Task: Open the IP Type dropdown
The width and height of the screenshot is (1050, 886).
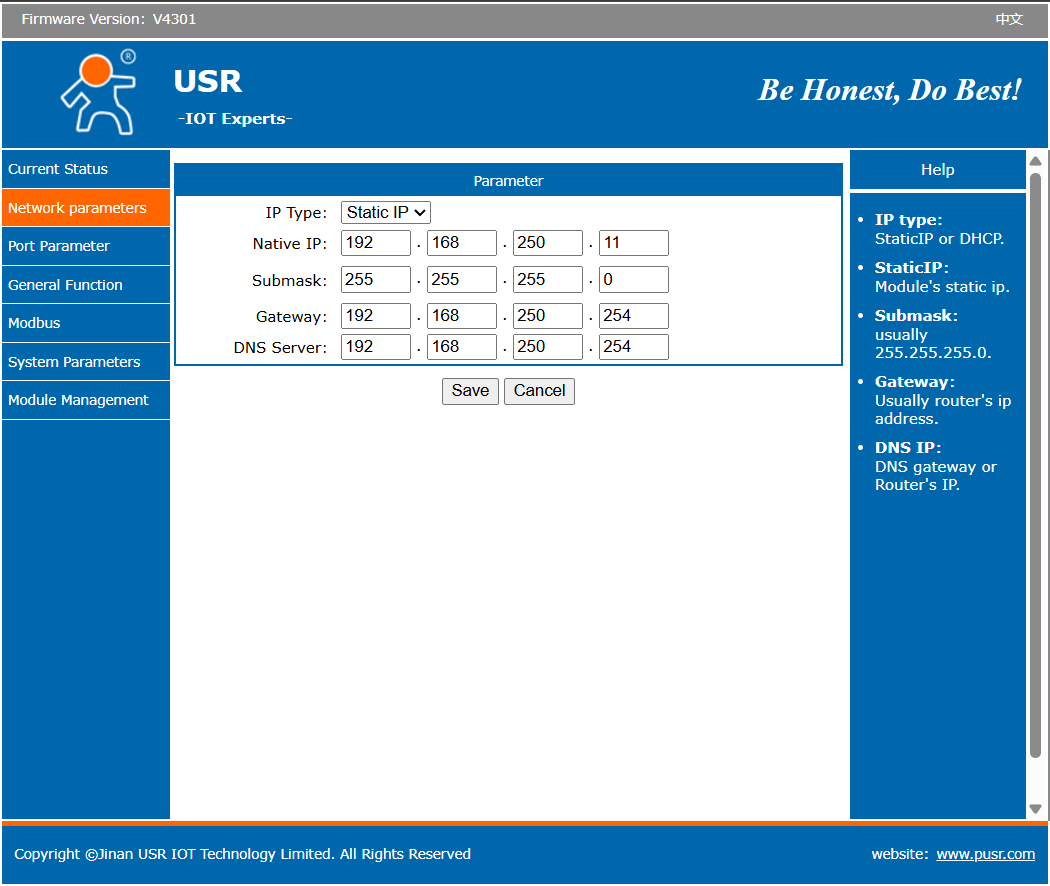Action: click(386, 212)
